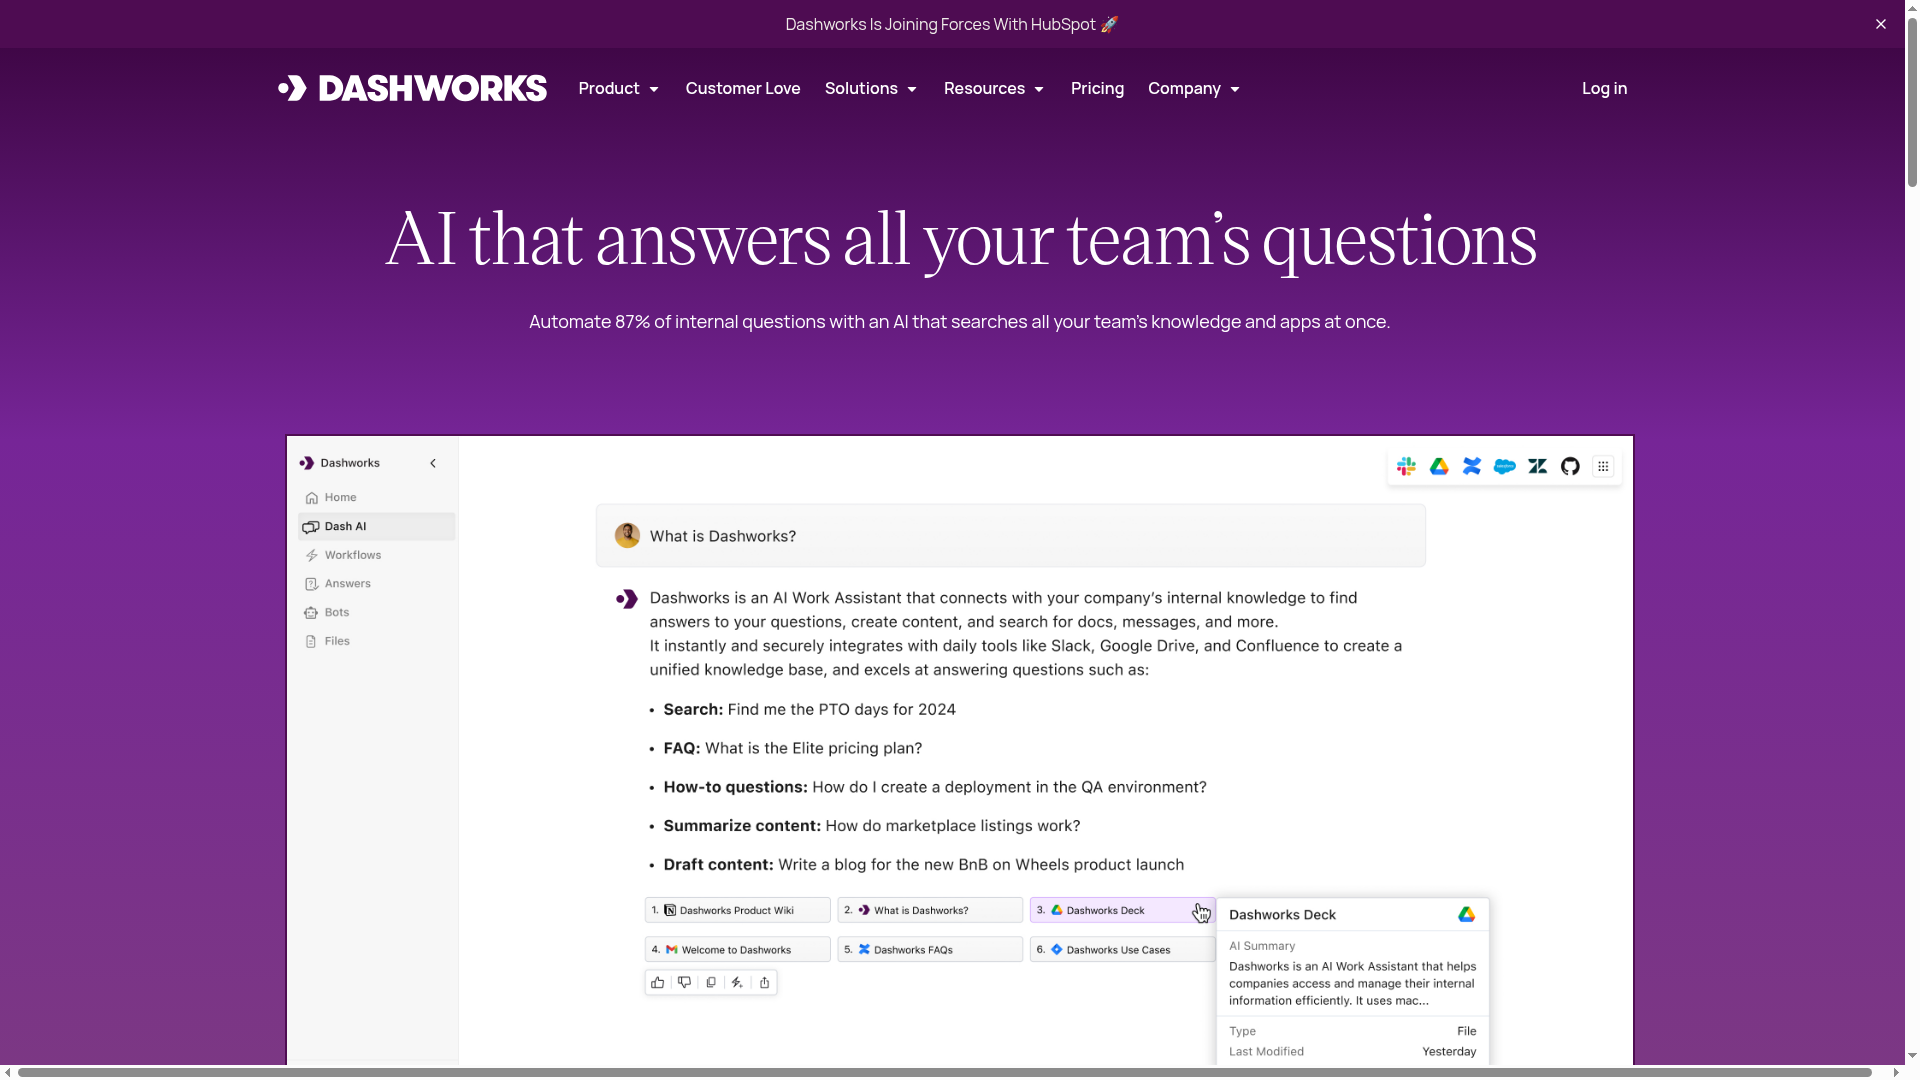Click the Log in link
Screen dimensions: 1920x1080
coord(1604,88)
